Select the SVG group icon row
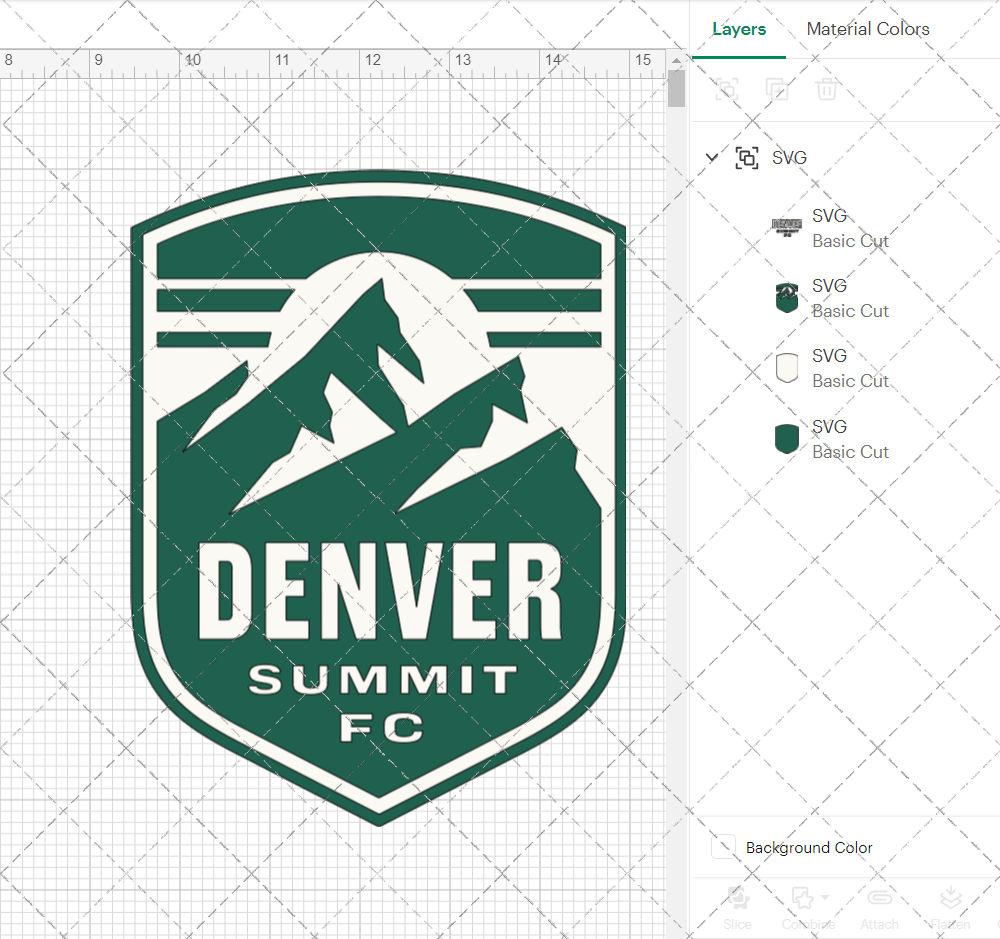The height and width of the screenshot is (939, 1000). click(747, 158)
